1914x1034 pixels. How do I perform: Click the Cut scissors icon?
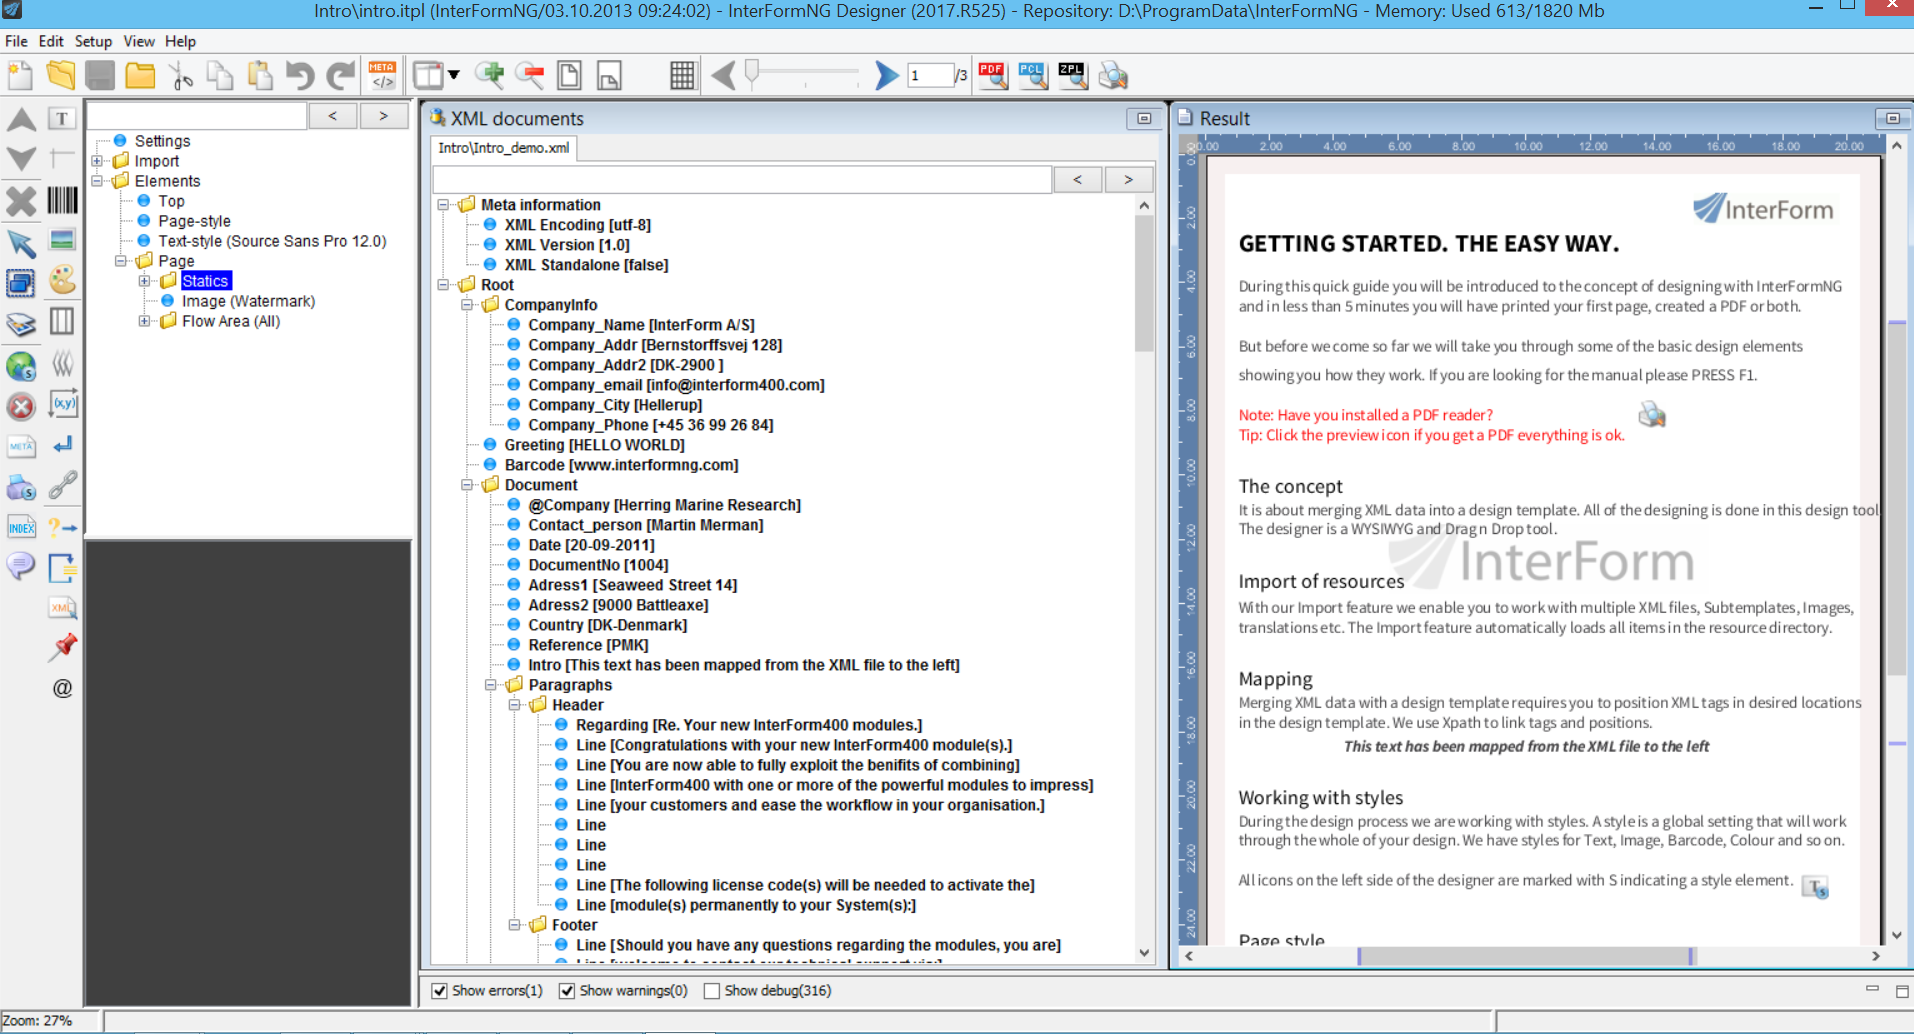pyautogui.click(x=181, y=76)
